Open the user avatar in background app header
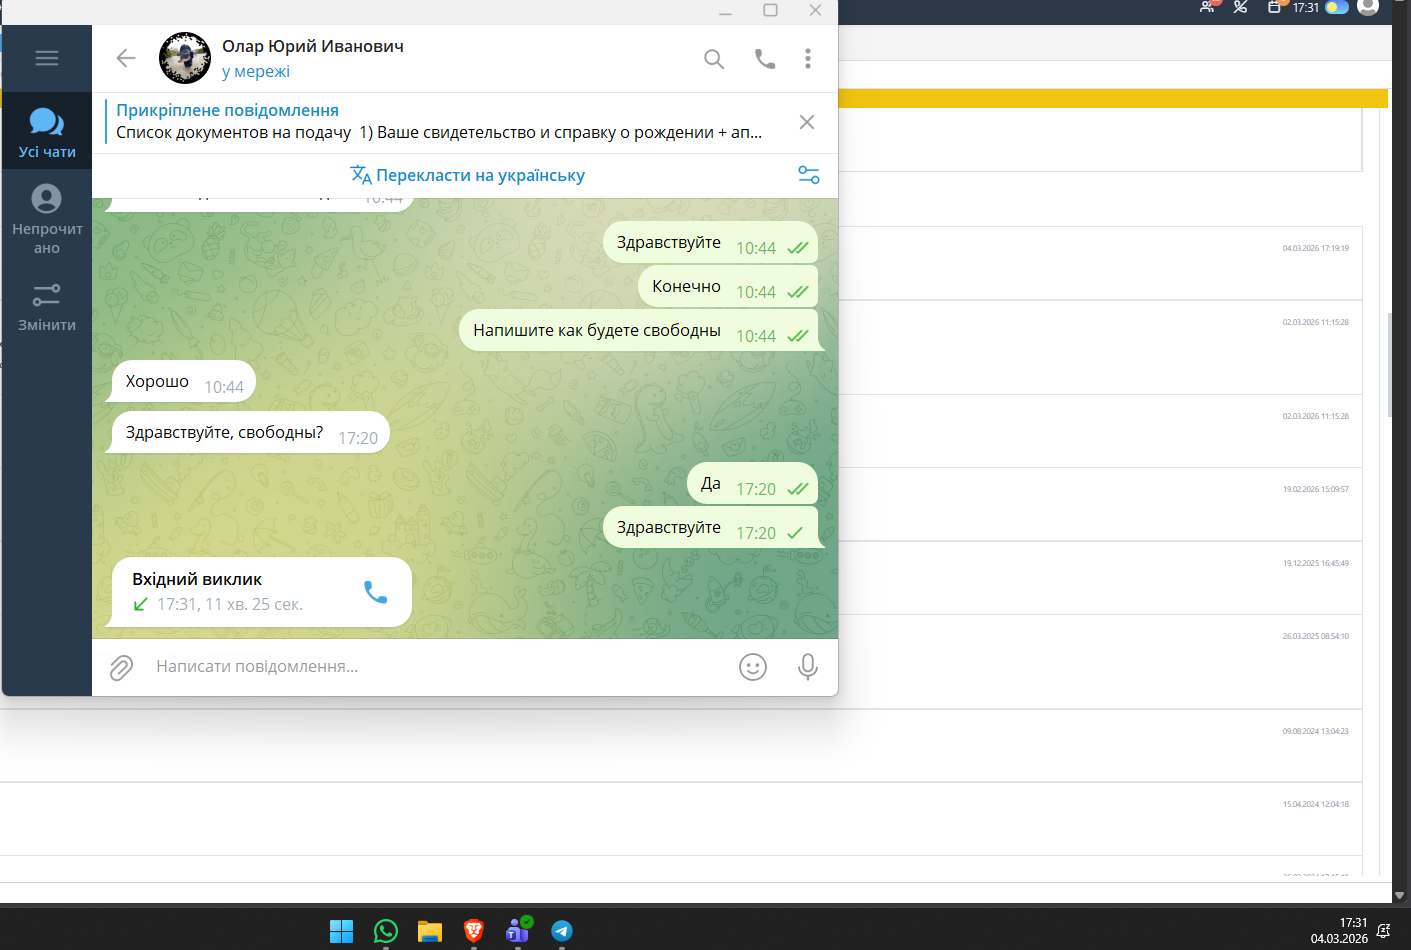Image resolution: width=1411 pixels, height=950 pixels. pos(1368,6)
